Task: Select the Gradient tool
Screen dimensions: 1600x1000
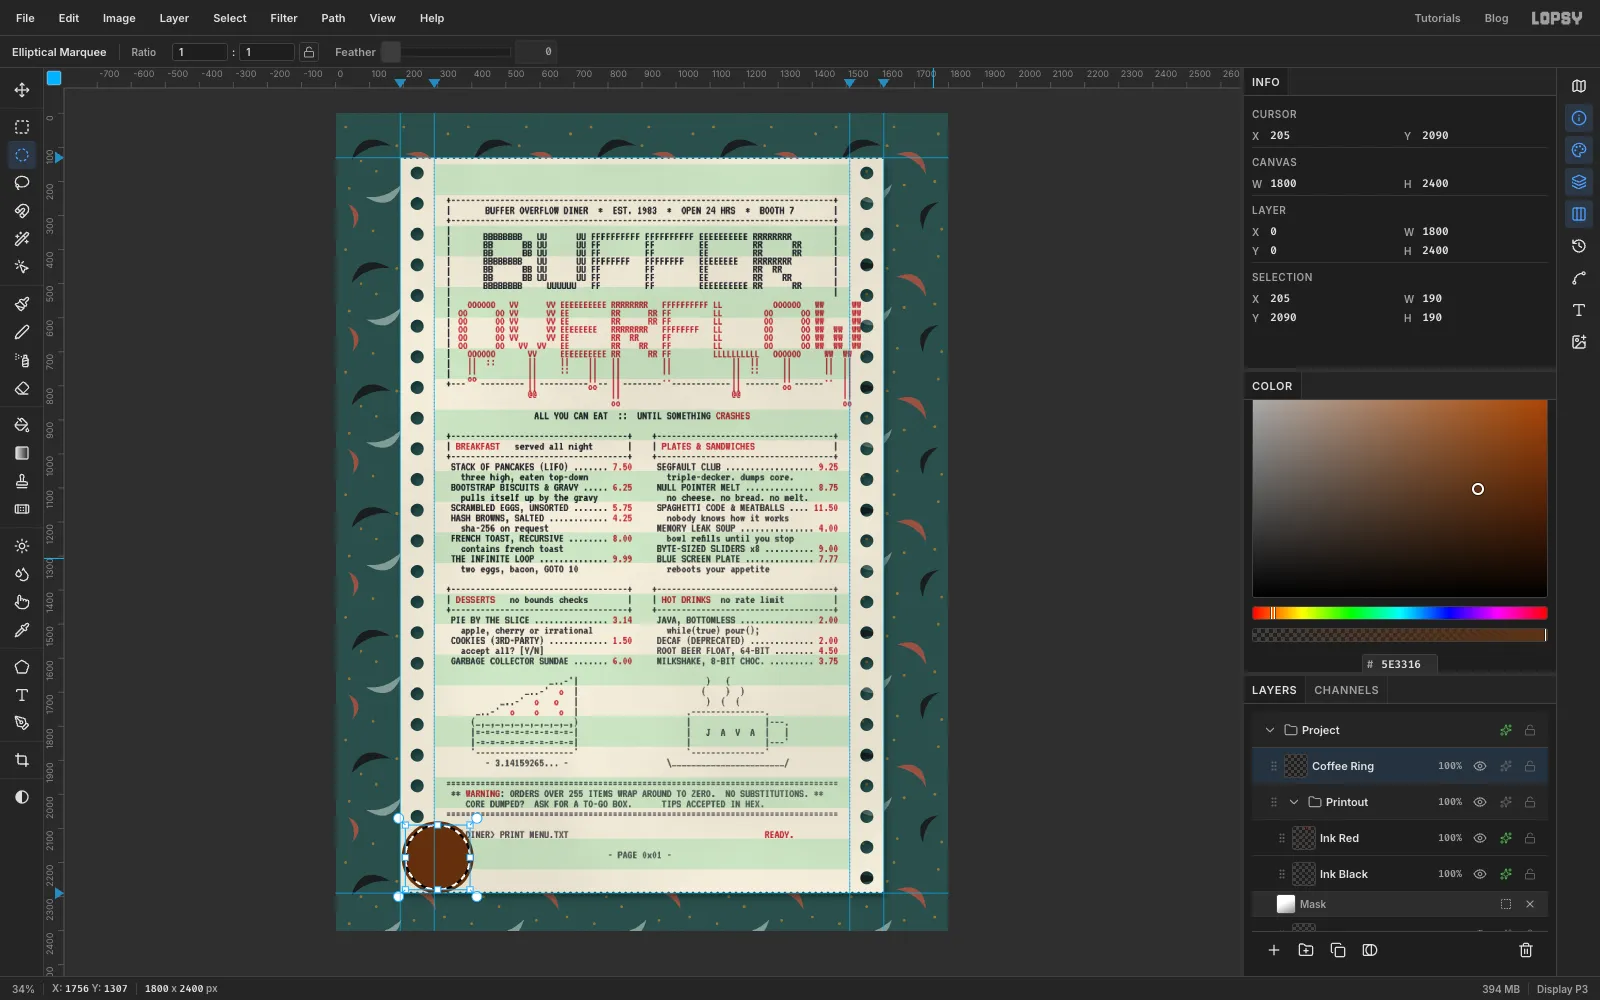Action: tap(22, 453)
